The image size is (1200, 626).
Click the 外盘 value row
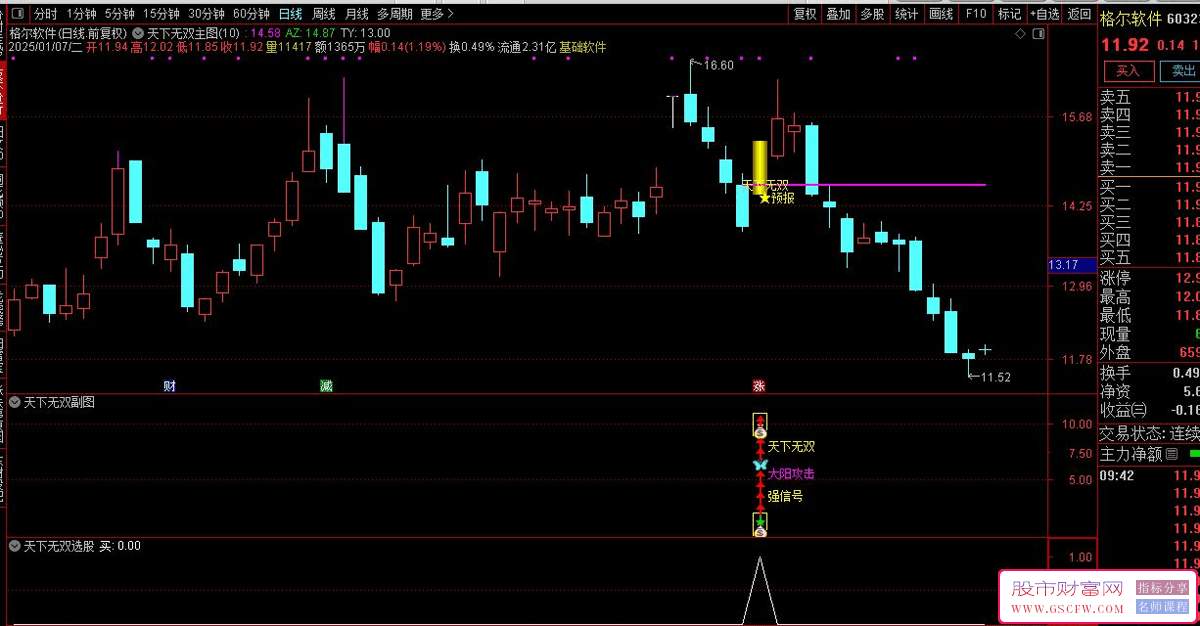1149,352
